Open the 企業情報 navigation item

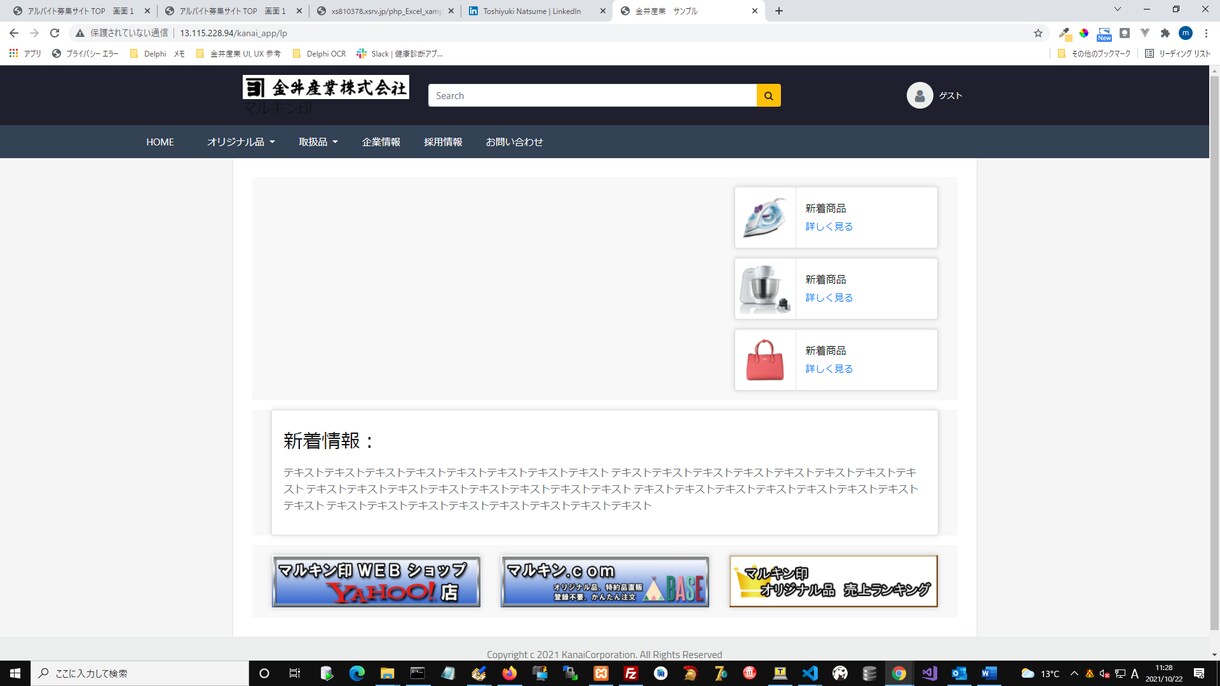[x=381, y=142]
